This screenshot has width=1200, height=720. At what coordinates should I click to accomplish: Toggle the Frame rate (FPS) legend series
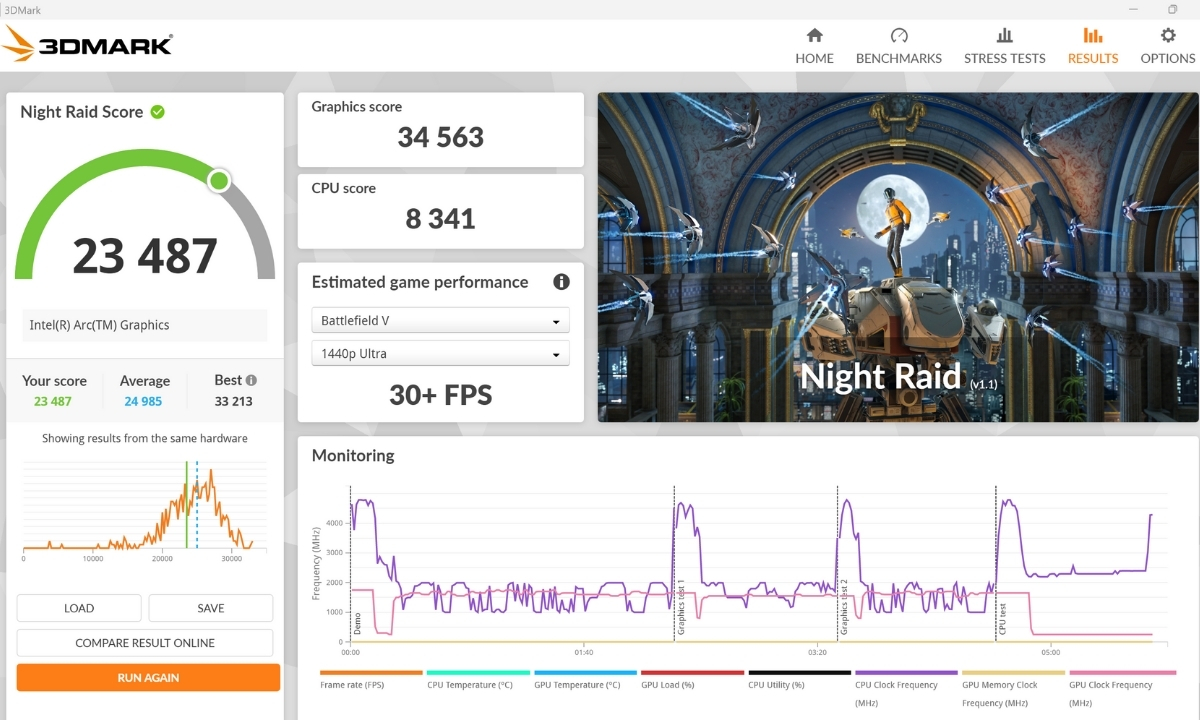[x=371, y=680]
